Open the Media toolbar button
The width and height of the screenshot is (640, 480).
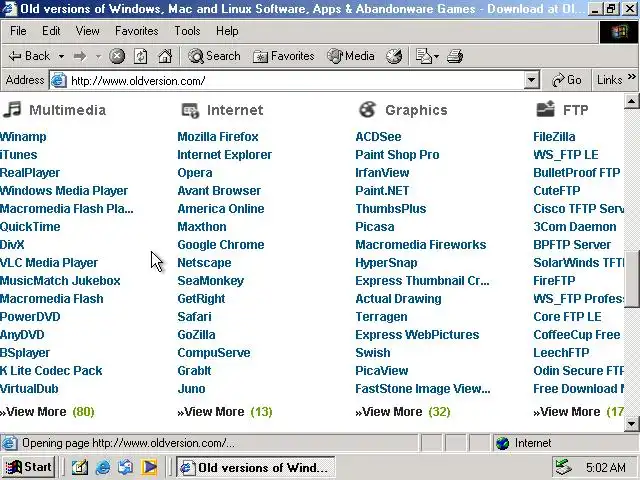pyautogui.click(x=351, y=56)
